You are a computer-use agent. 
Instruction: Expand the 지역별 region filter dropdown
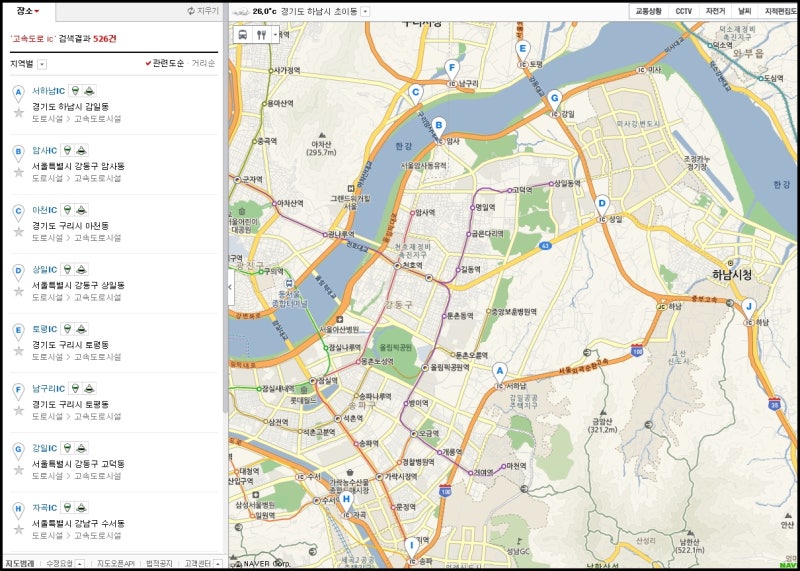(x=42, y=64)
